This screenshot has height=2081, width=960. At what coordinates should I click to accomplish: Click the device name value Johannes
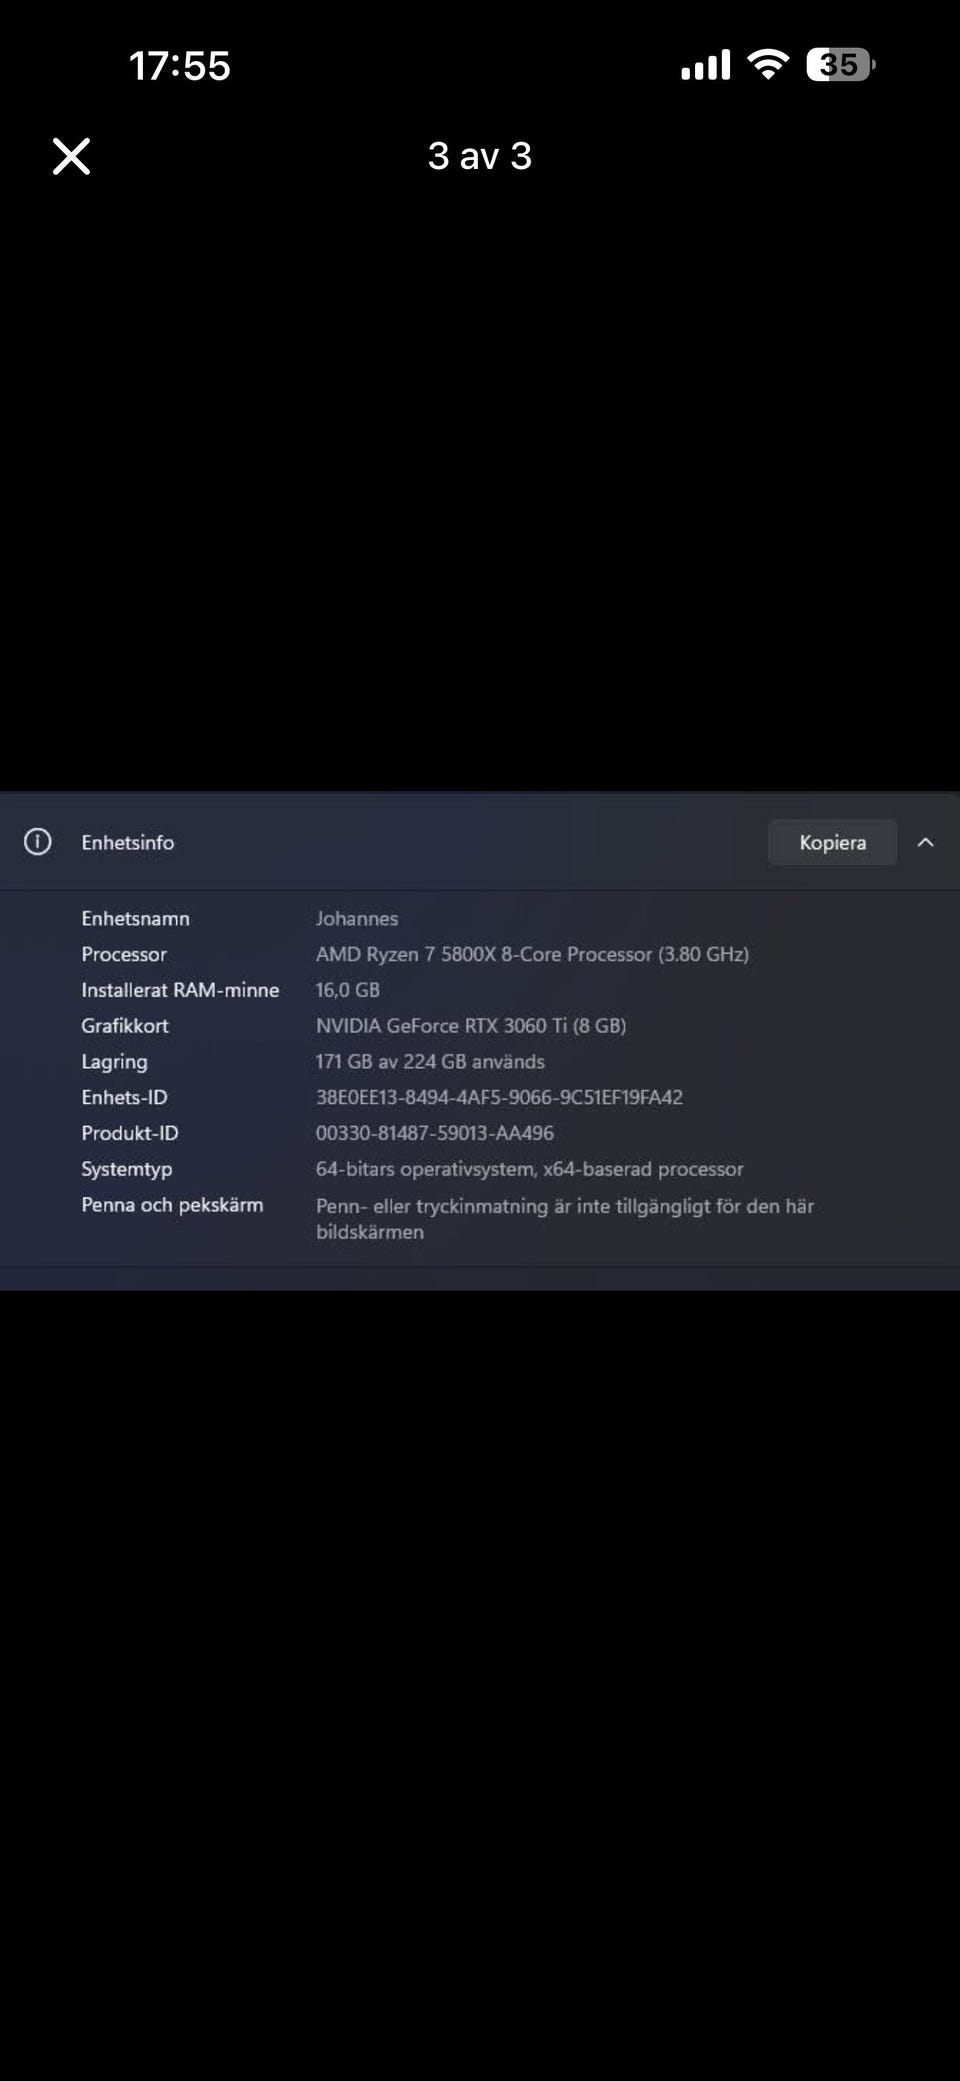[357, 918]
